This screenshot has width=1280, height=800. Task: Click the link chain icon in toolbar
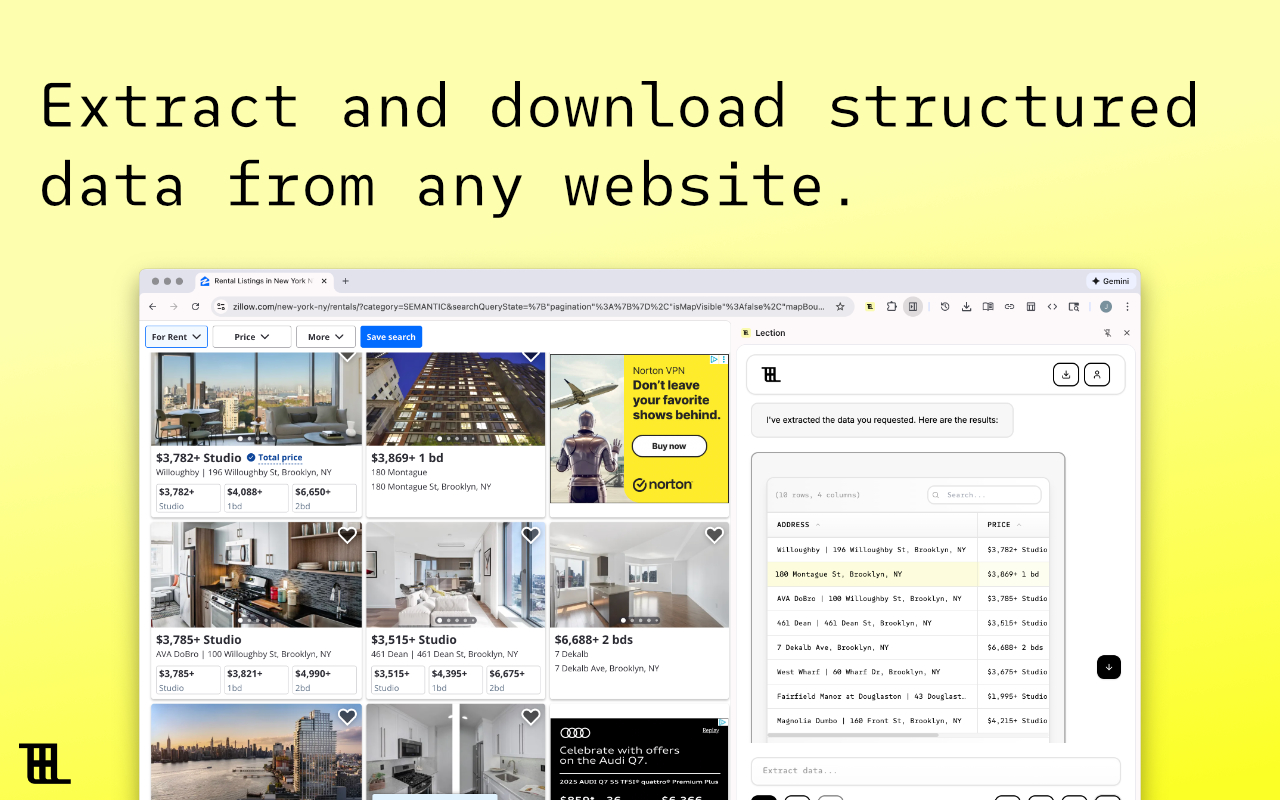pyautogui.click(x=1009, y=307)
